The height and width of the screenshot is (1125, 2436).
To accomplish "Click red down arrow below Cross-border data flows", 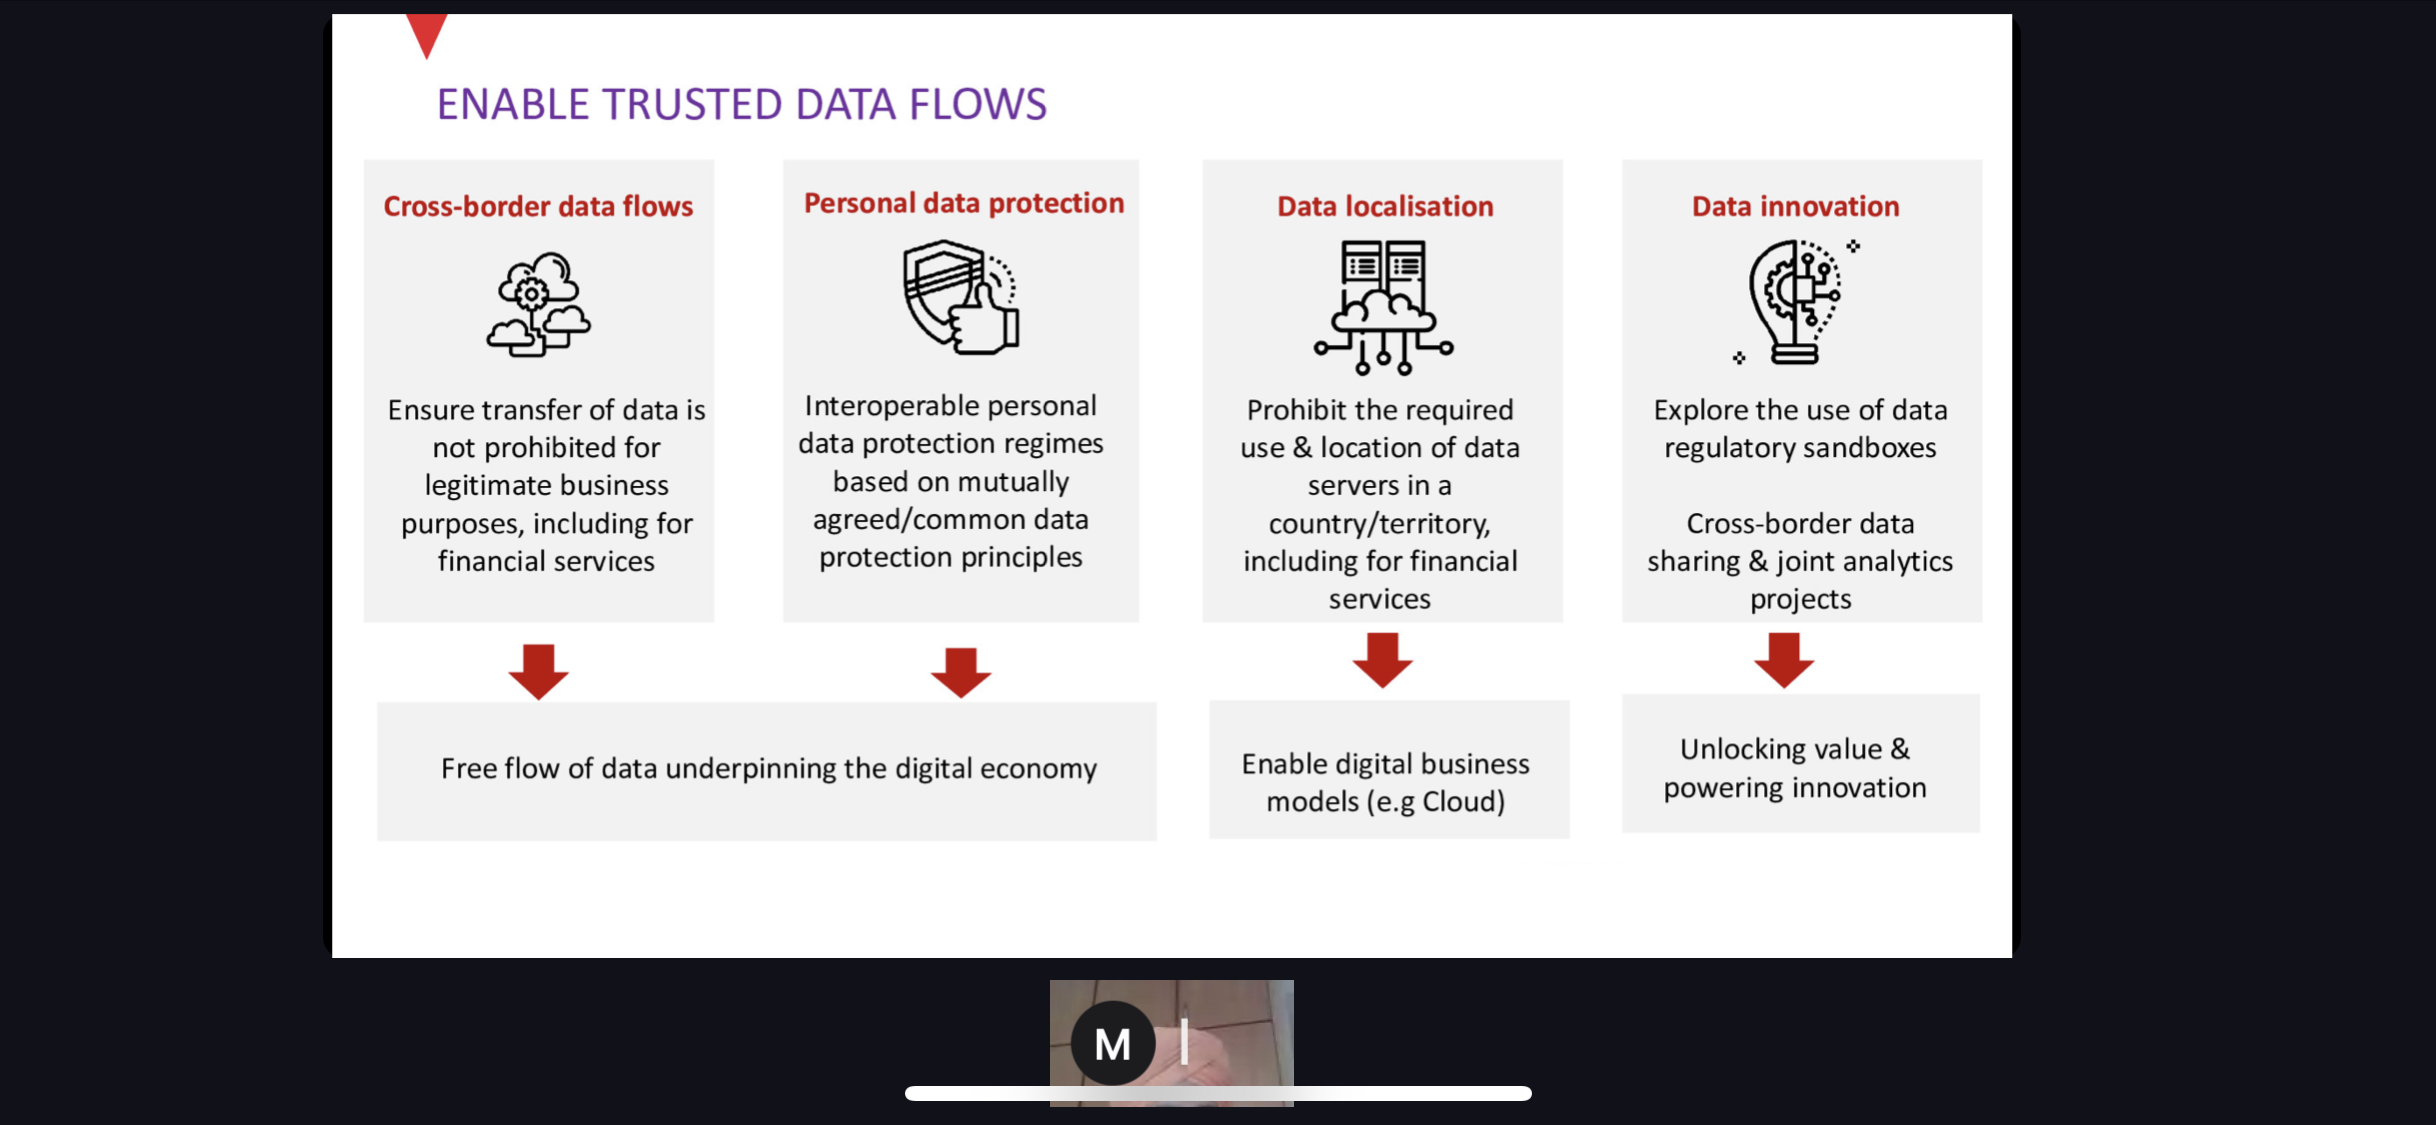I will click(x=538, y=670).
